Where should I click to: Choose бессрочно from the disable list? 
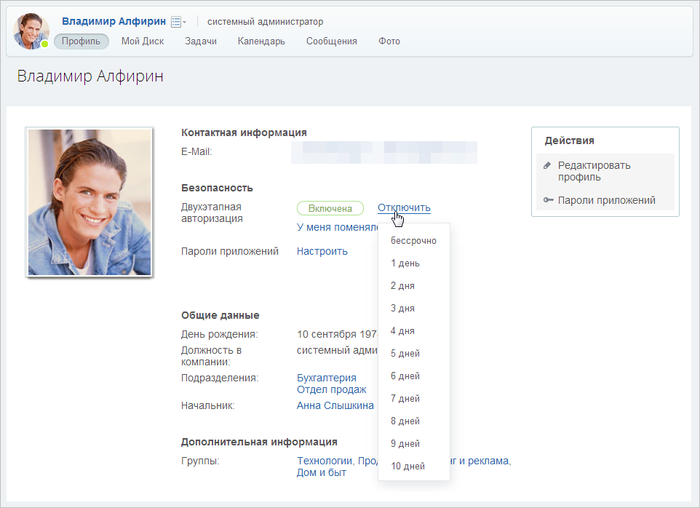pos(413,241)
